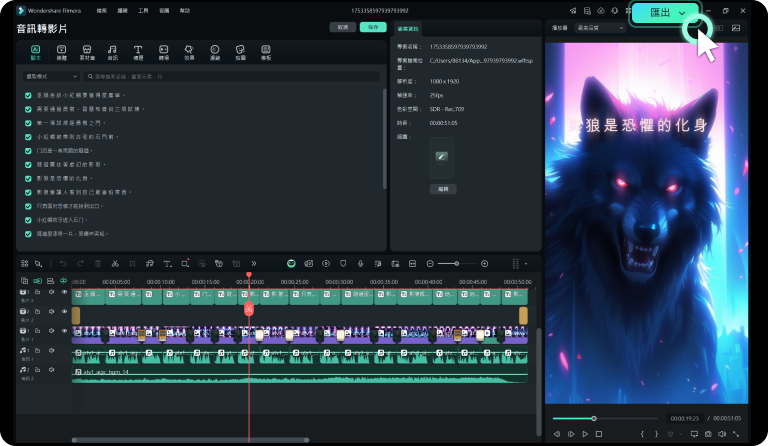Viewport: 768px width, 446px height.
Task: Click the script search input field
Action: pyautogui.click(x=232, y=76)
